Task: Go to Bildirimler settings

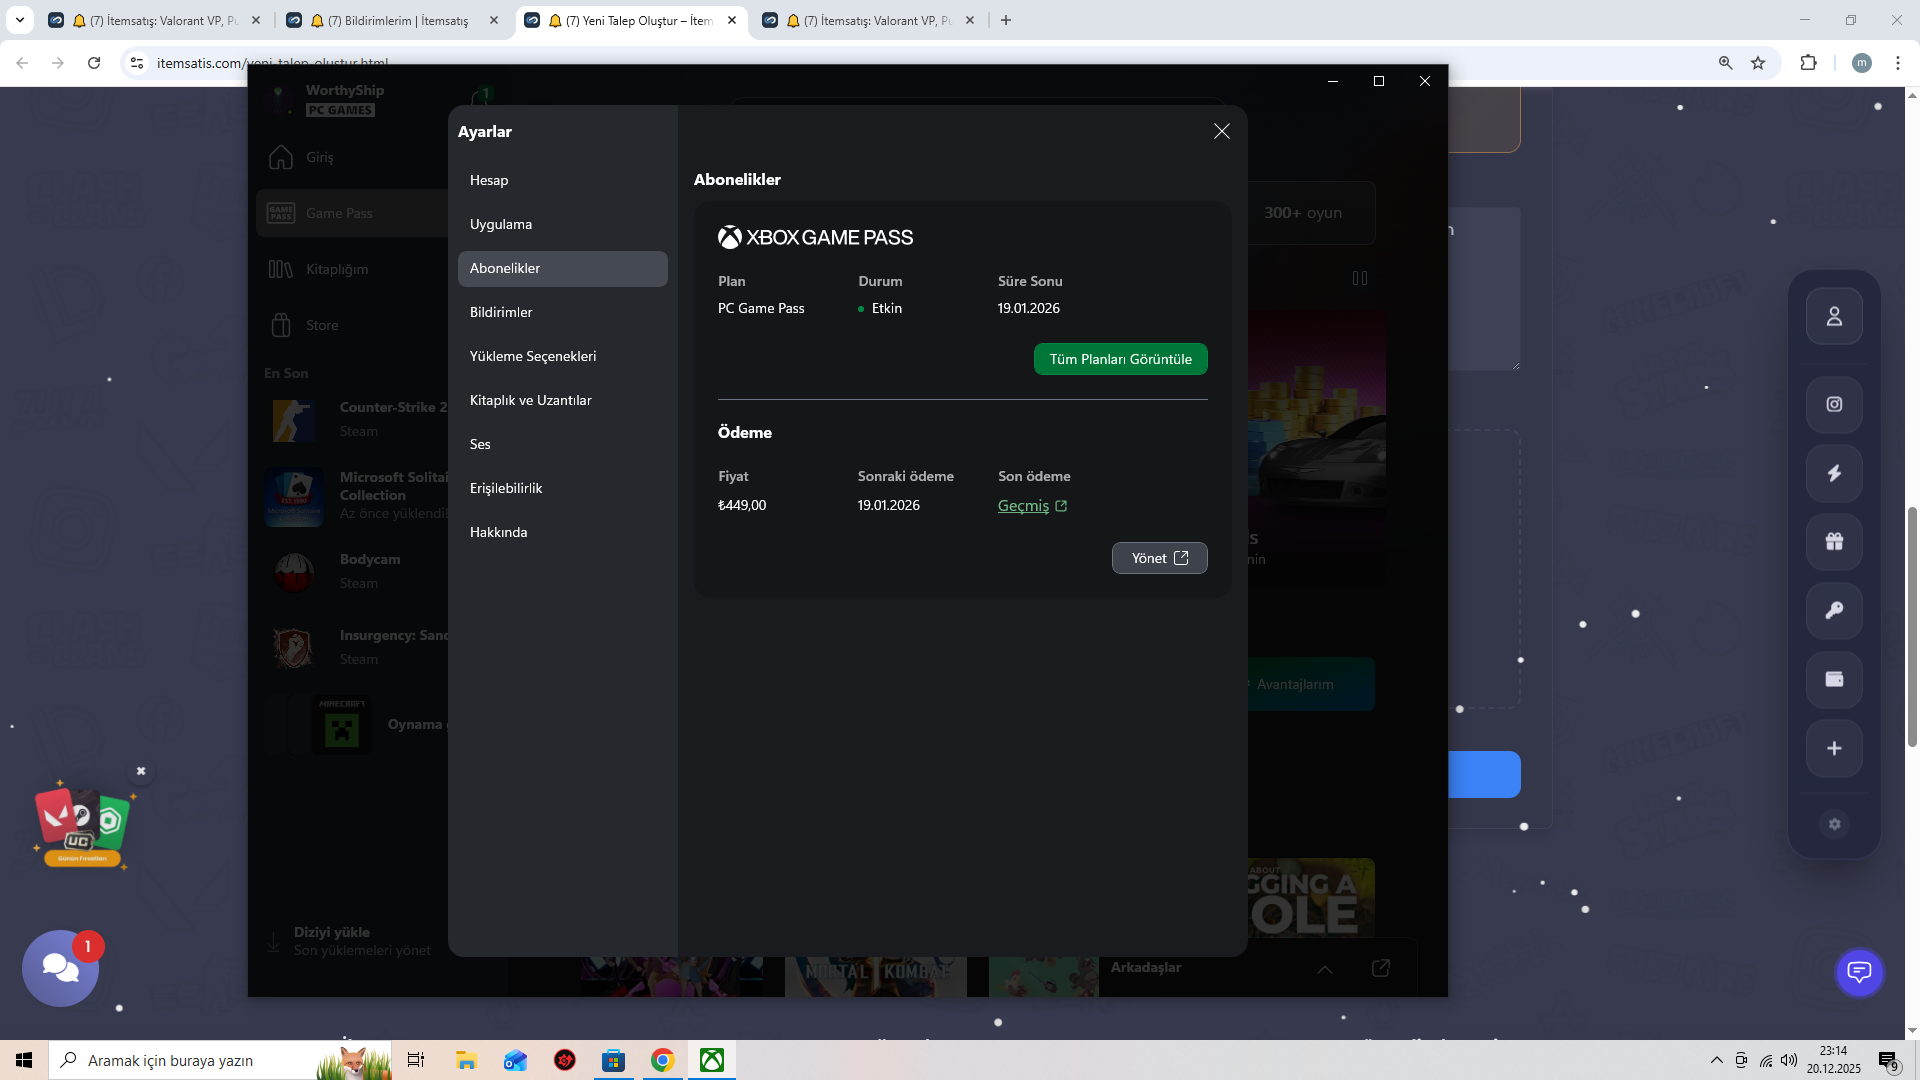Action: pyautogui.click(x=562, y=312)
